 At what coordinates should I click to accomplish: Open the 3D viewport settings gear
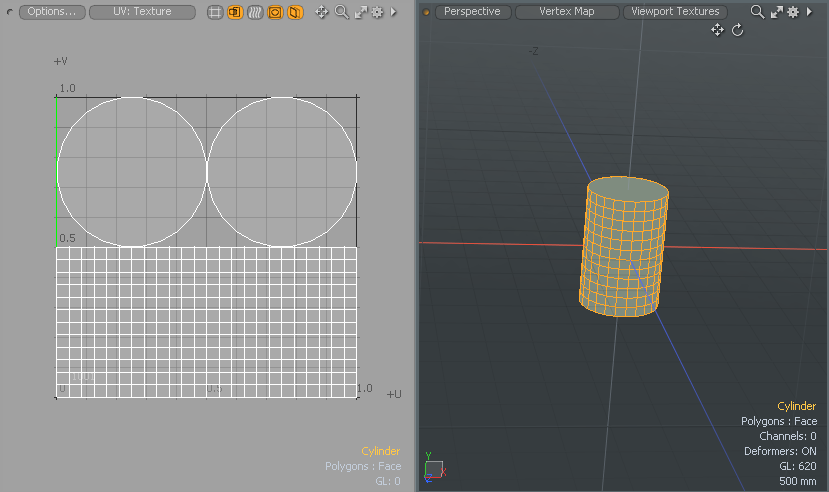click(793, 12)
